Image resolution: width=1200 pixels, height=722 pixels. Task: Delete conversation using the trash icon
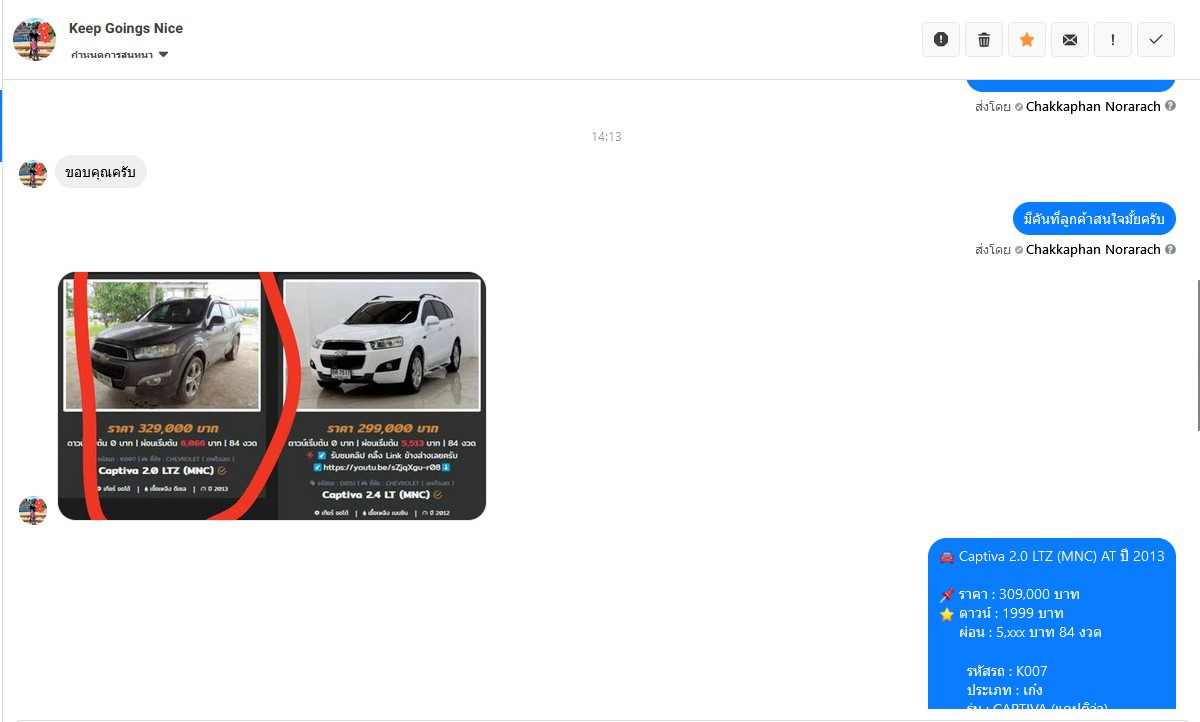pyautogui.click(x=984, y=39)
